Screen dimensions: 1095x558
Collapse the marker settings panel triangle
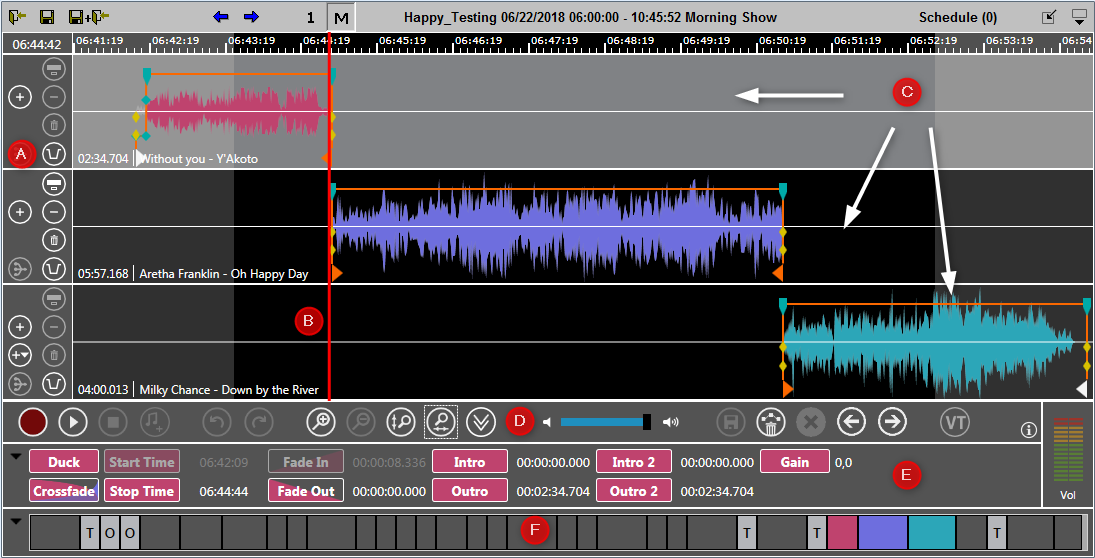(x=16, y=456)
